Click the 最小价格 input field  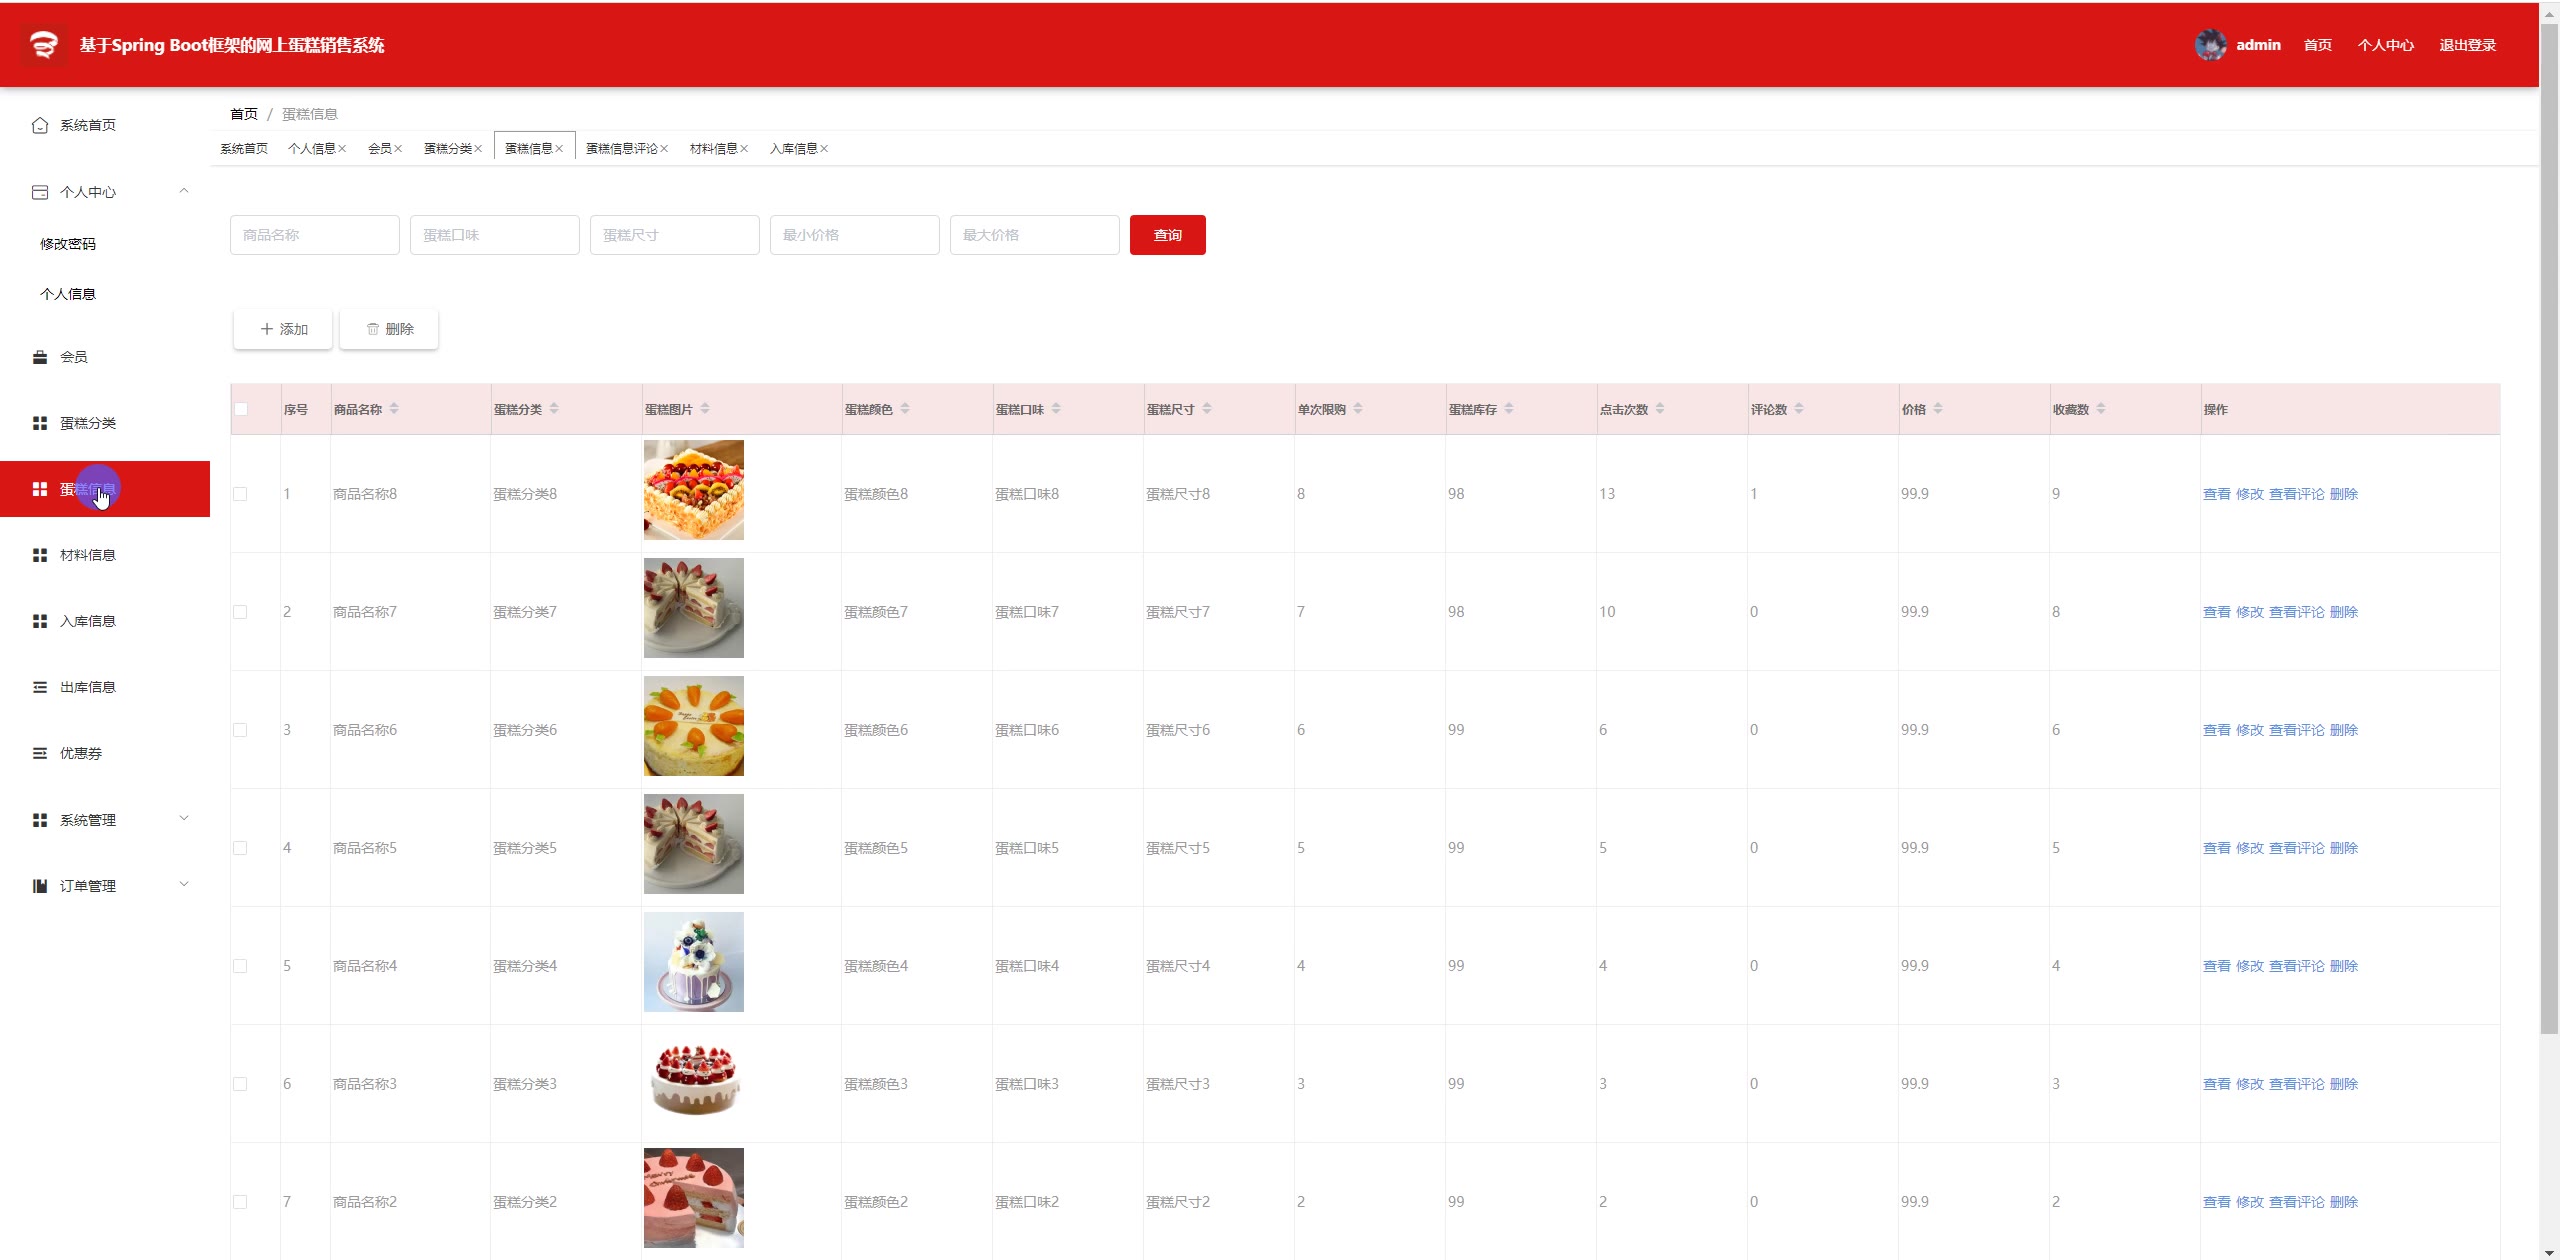[x=855, y=235]
